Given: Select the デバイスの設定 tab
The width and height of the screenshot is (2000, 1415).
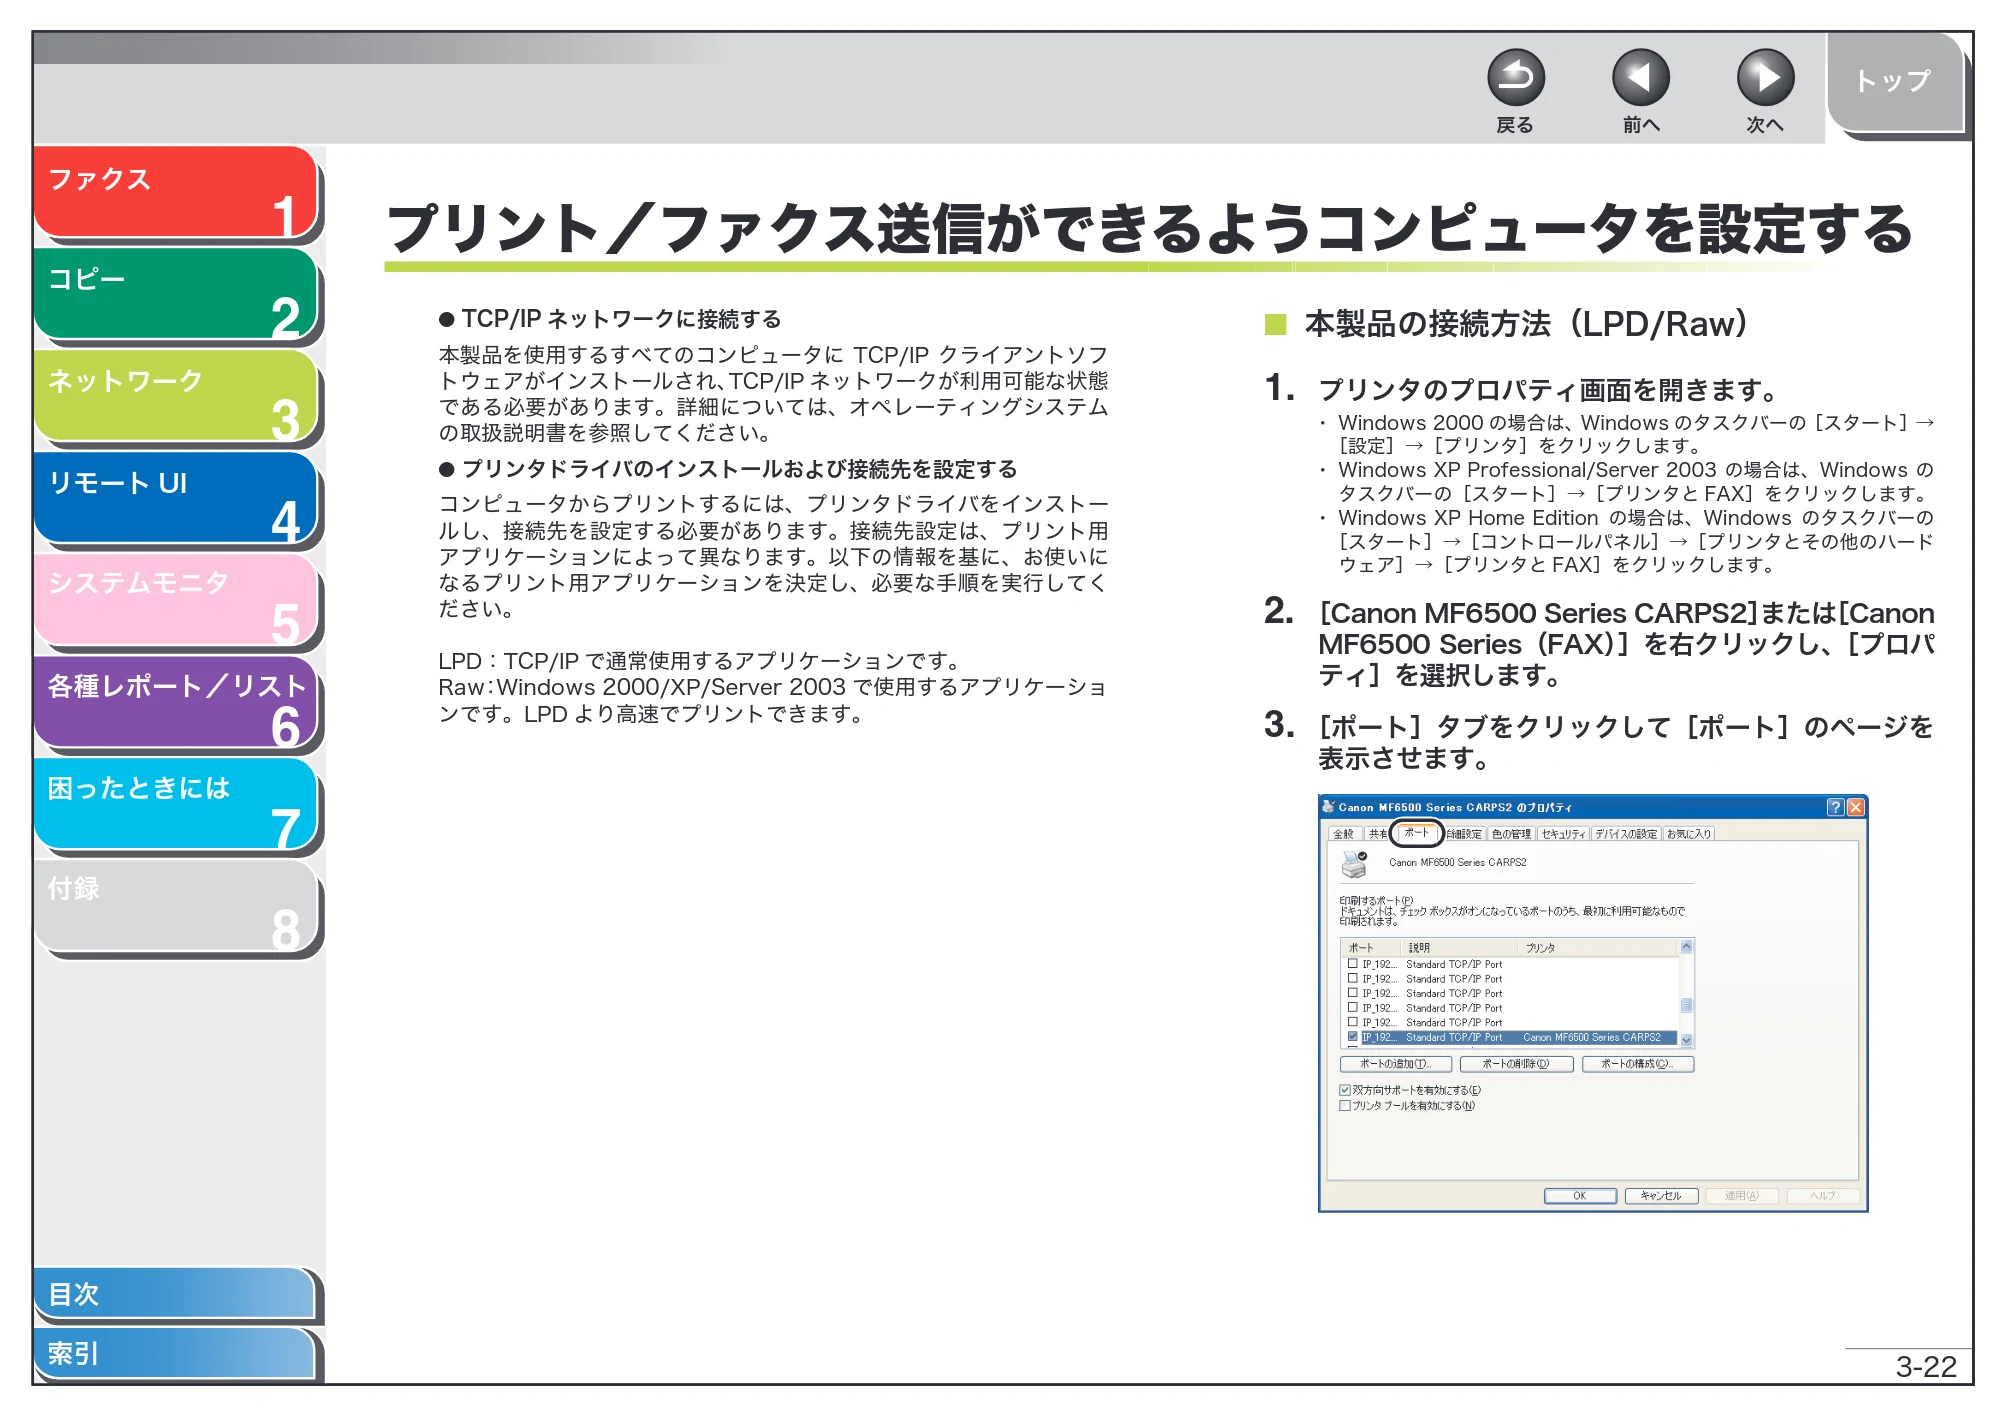Looking at the screenshot, I should (x=1625, y=834).
